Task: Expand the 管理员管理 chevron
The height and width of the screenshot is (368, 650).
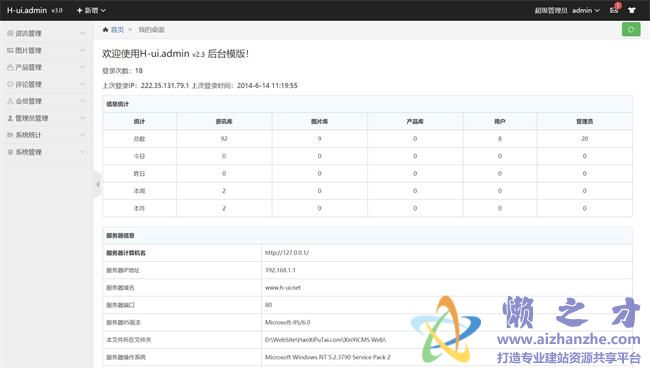Action: (x=82, y=118)
